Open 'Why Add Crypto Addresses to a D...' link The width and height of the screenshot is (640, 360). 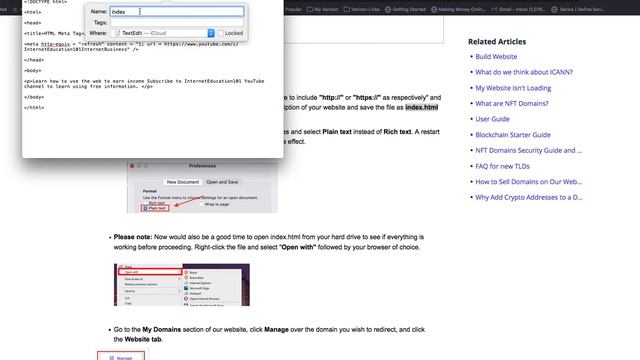tap(529, 198)
